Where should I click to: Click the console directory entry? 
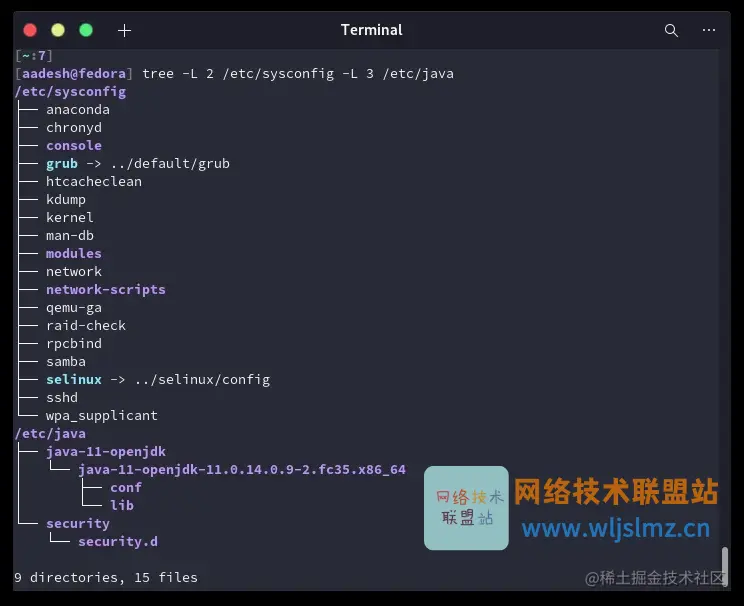(x=74, y=146)
